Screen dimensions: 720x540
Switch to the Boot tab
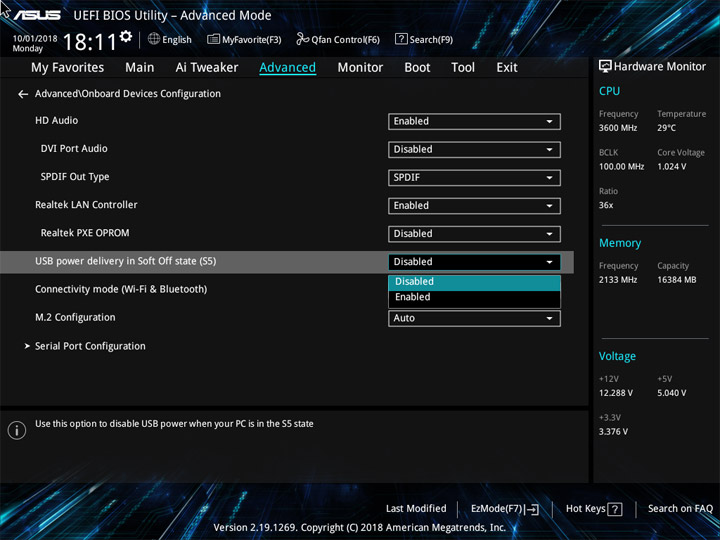[x=417, y=68]
